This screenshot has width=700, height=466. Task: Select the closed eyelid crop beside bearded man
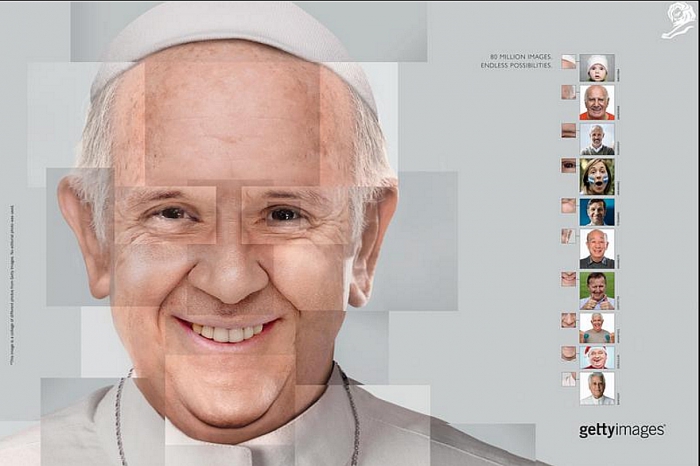point(569,131)
